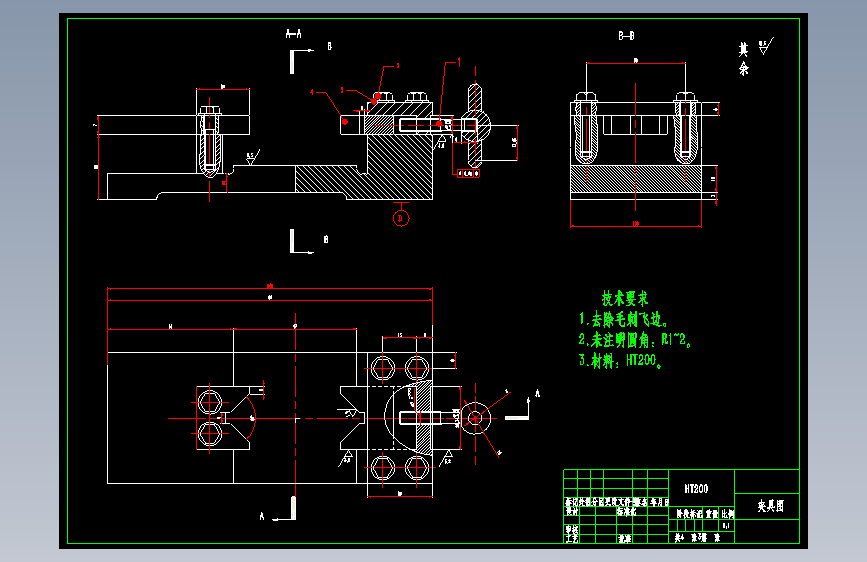Select part balloon number 4 leader label

(312, 92)
